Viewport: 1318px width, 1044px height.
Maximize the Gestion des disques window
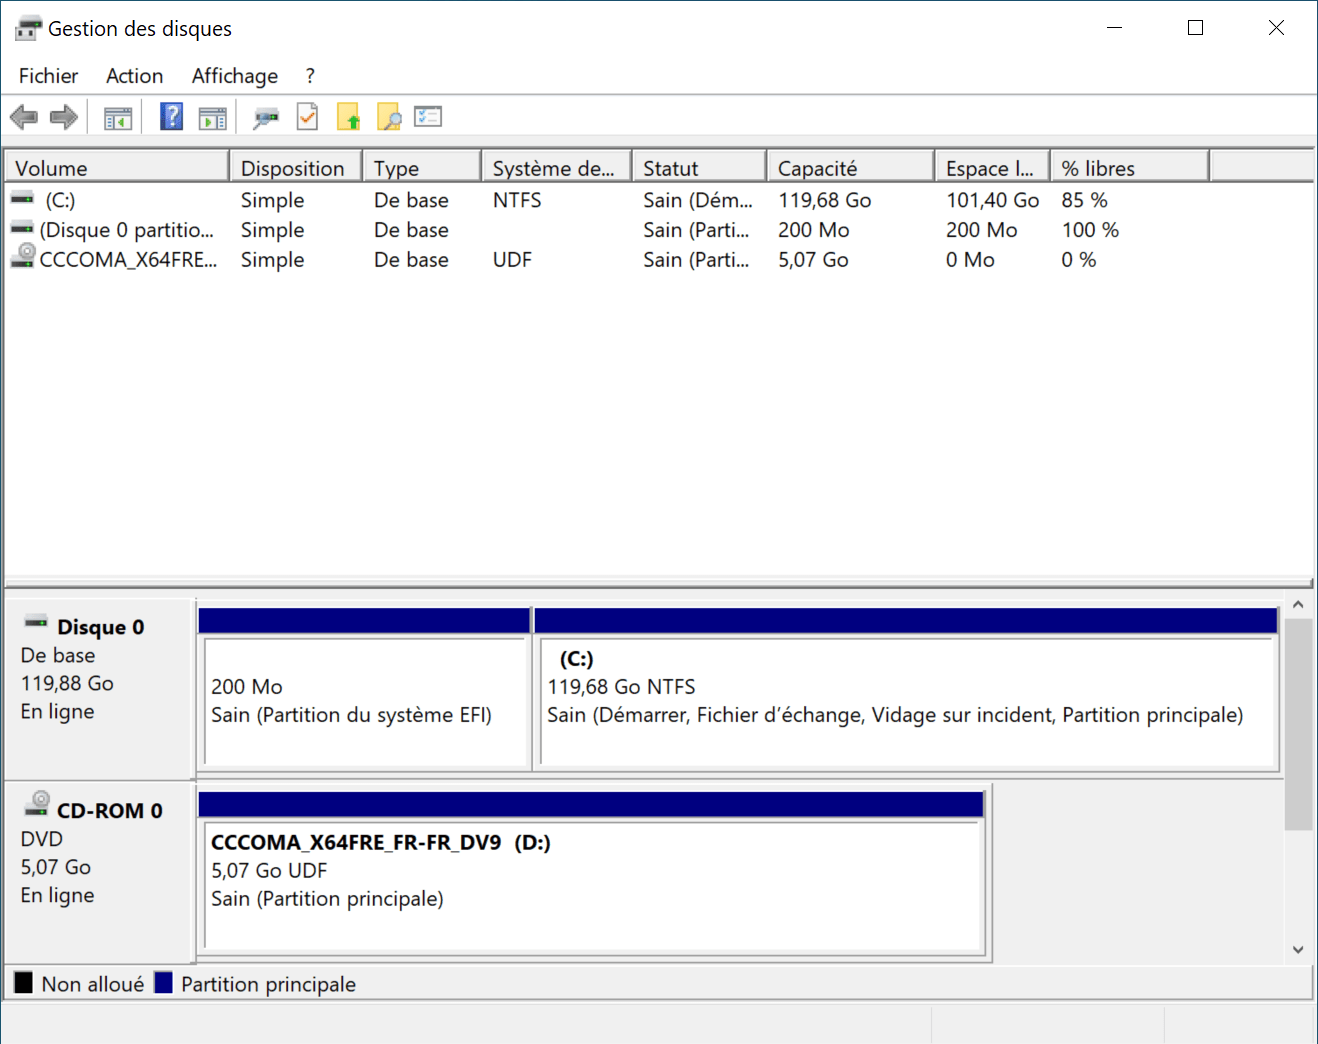click(1195, 28)
